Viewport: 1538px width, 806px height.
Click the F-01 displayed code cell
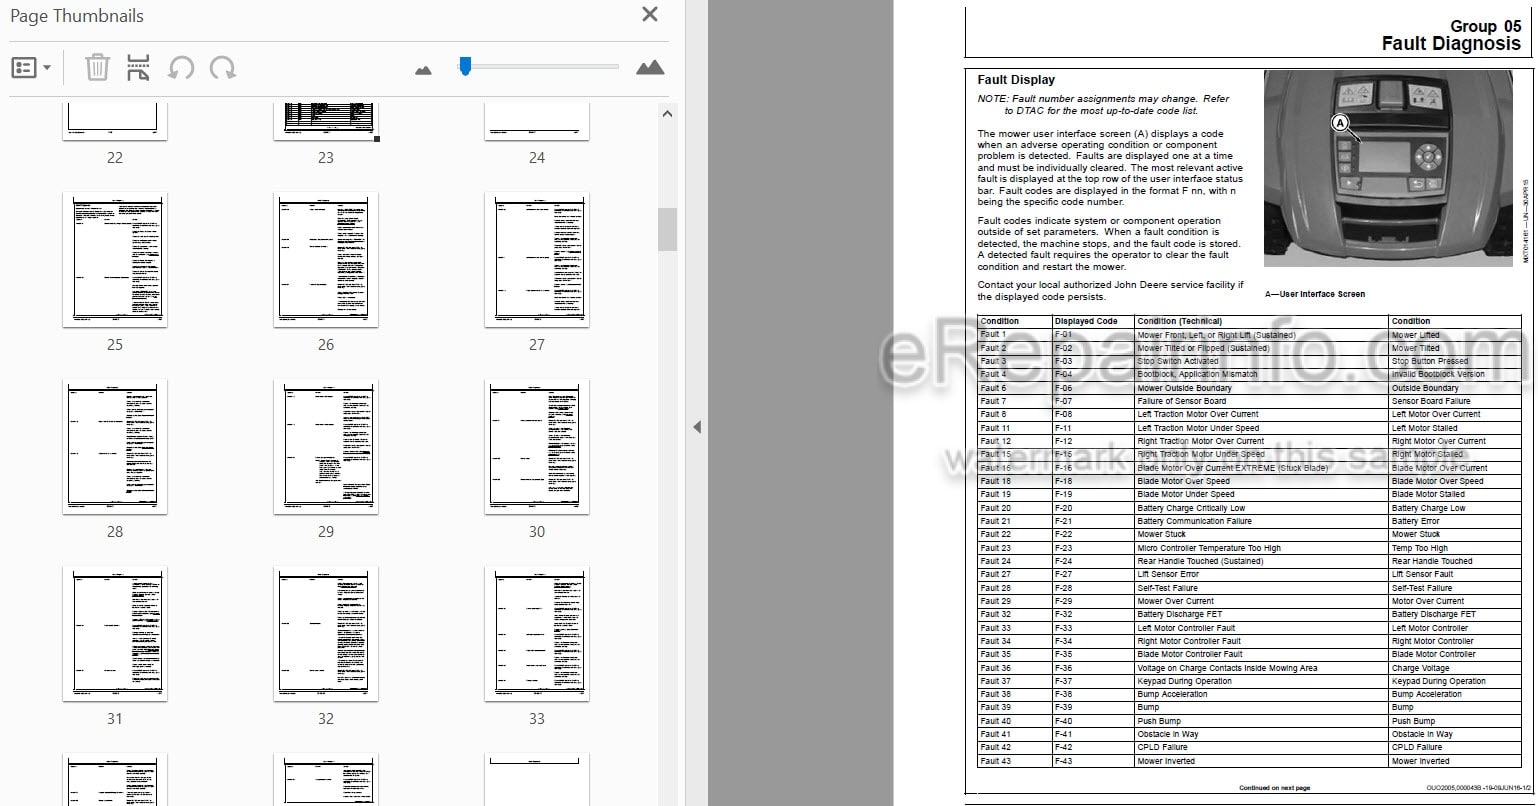coord(1093,335)
